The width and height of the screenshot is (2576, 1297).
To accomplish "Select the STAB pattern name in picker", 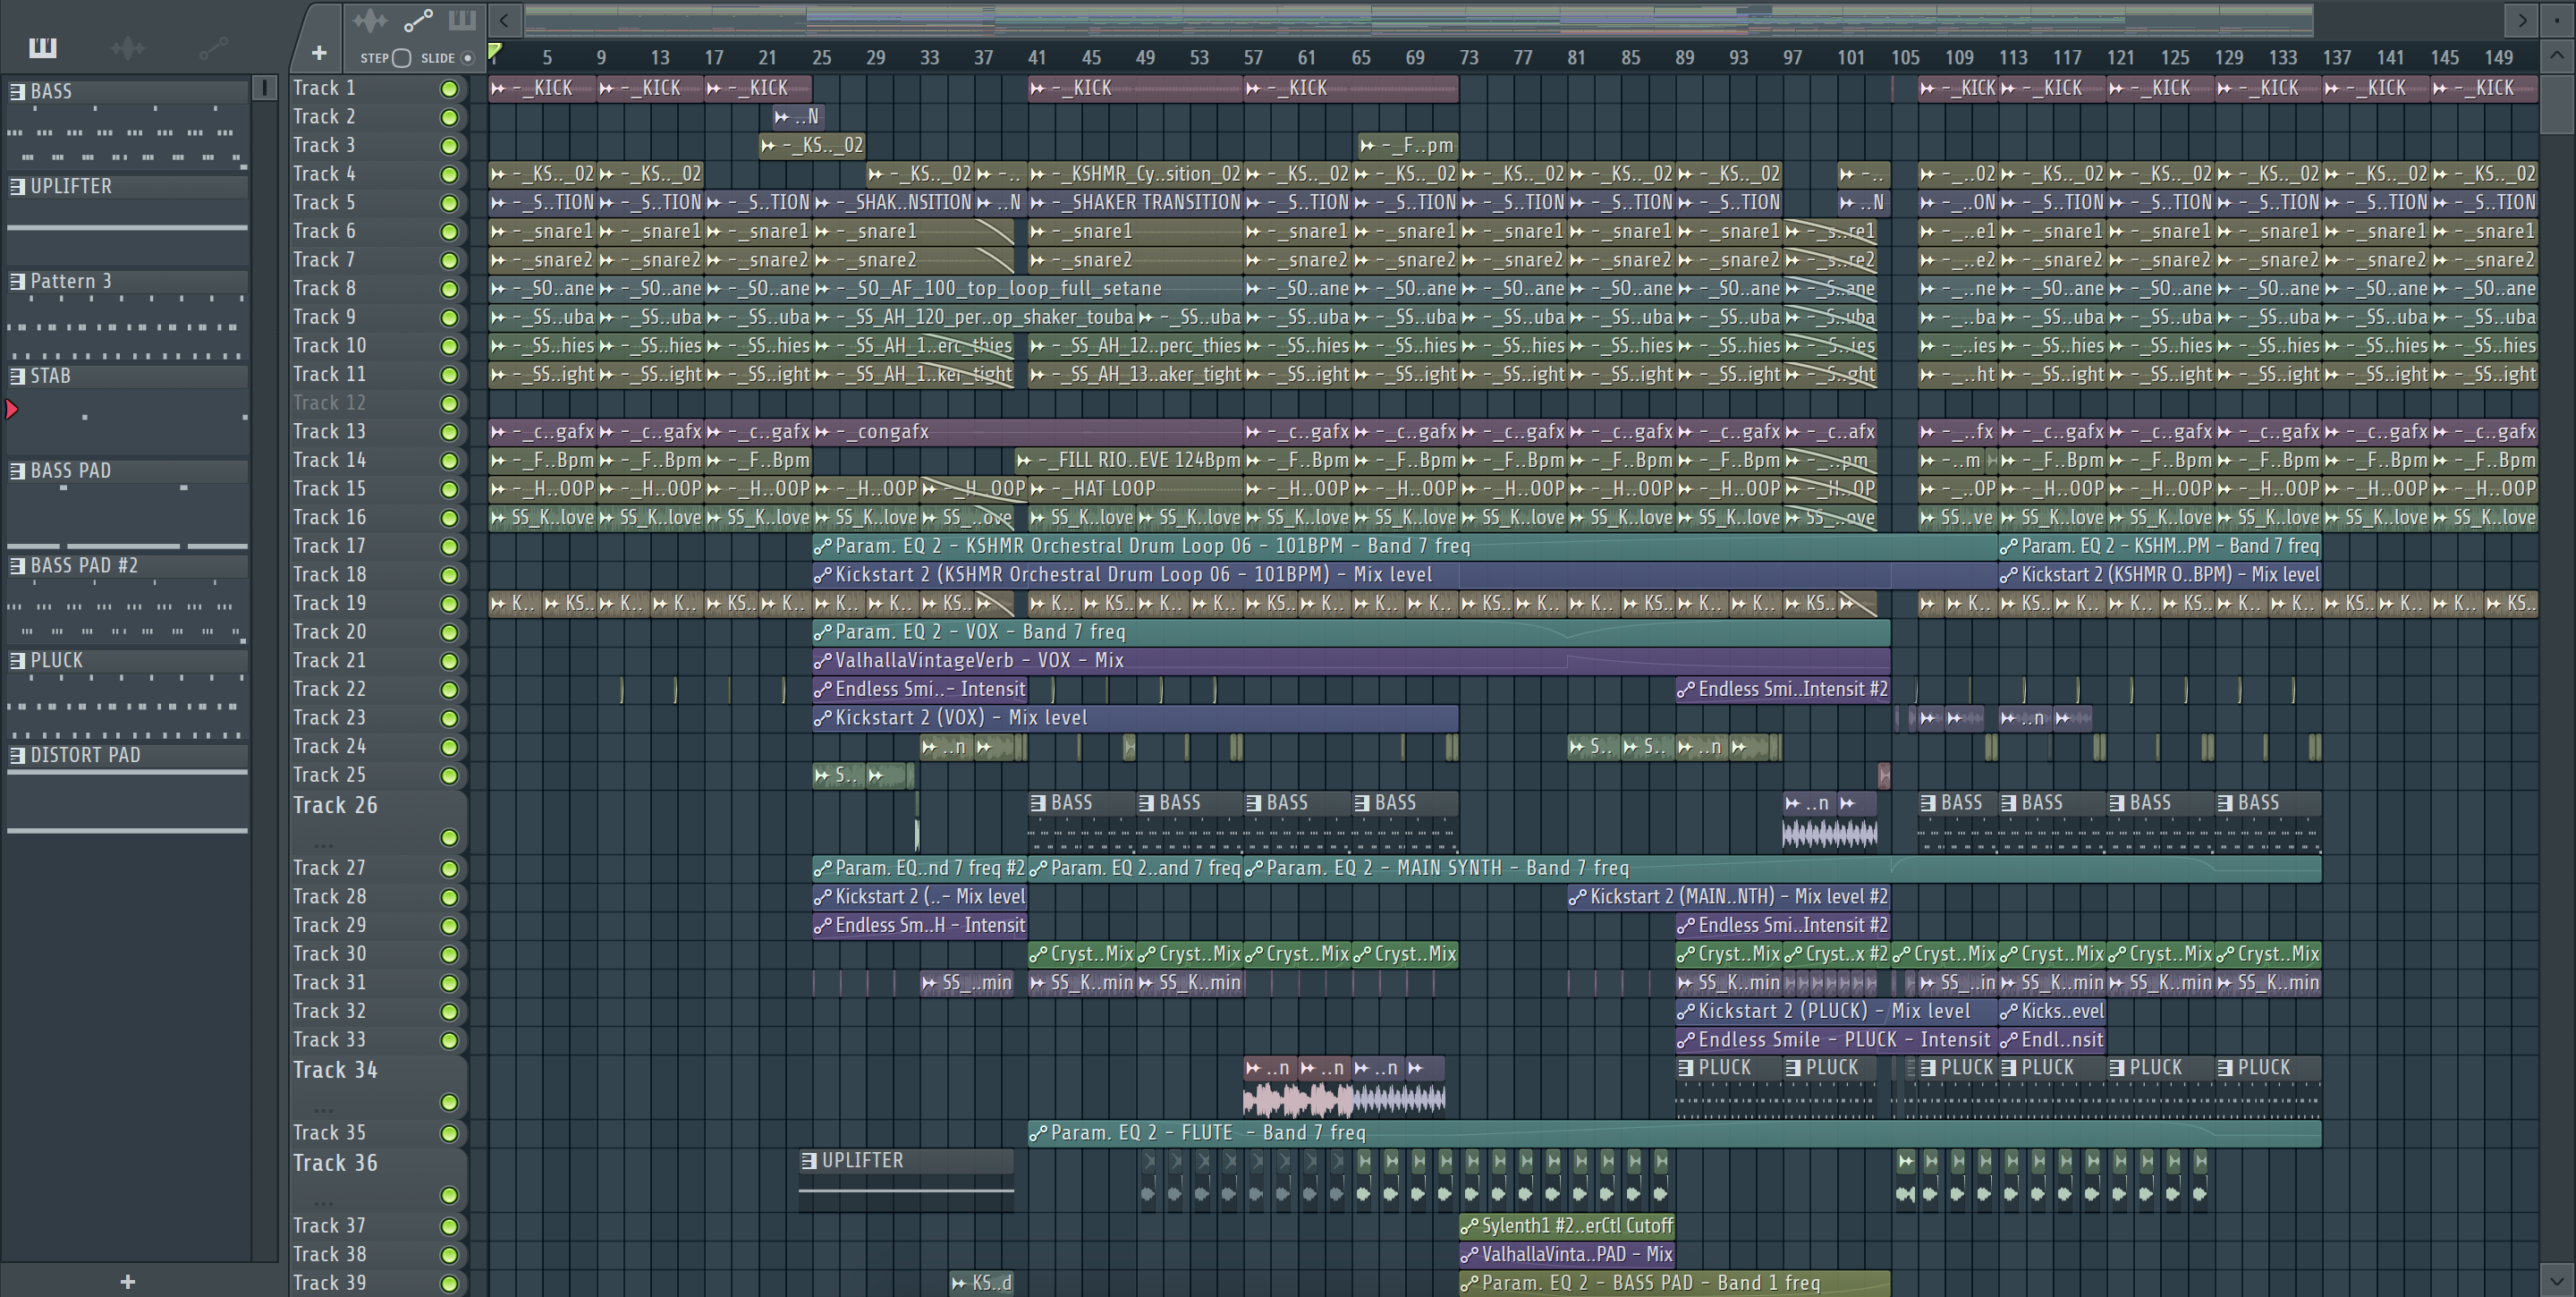I will click(50, 376).
